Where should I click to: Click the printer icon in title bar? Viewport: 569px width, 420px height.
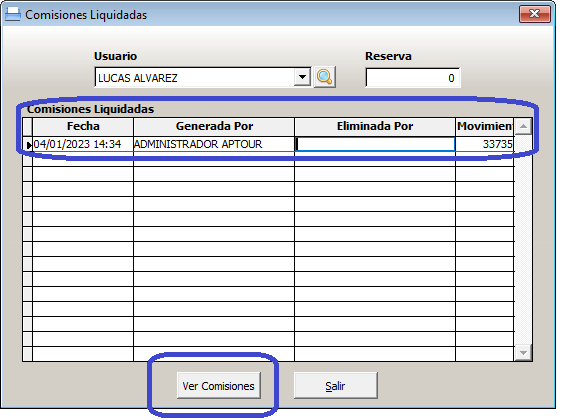tap(13, 14)
